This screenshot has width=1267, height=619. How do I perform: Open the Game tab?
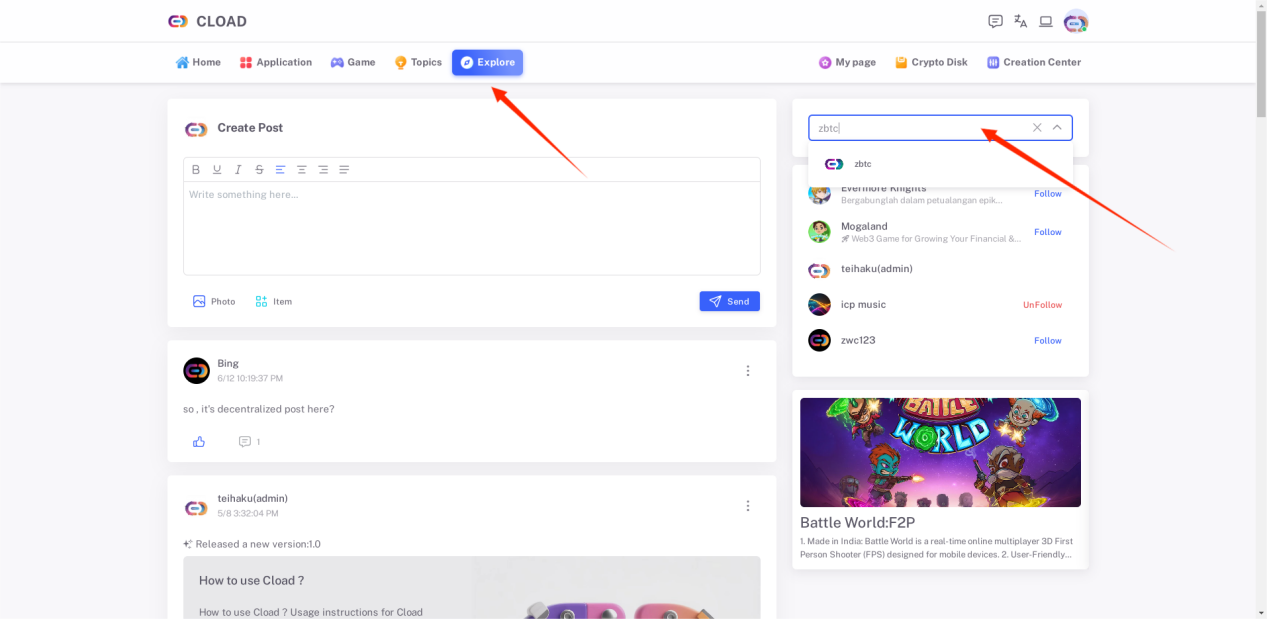353,62
